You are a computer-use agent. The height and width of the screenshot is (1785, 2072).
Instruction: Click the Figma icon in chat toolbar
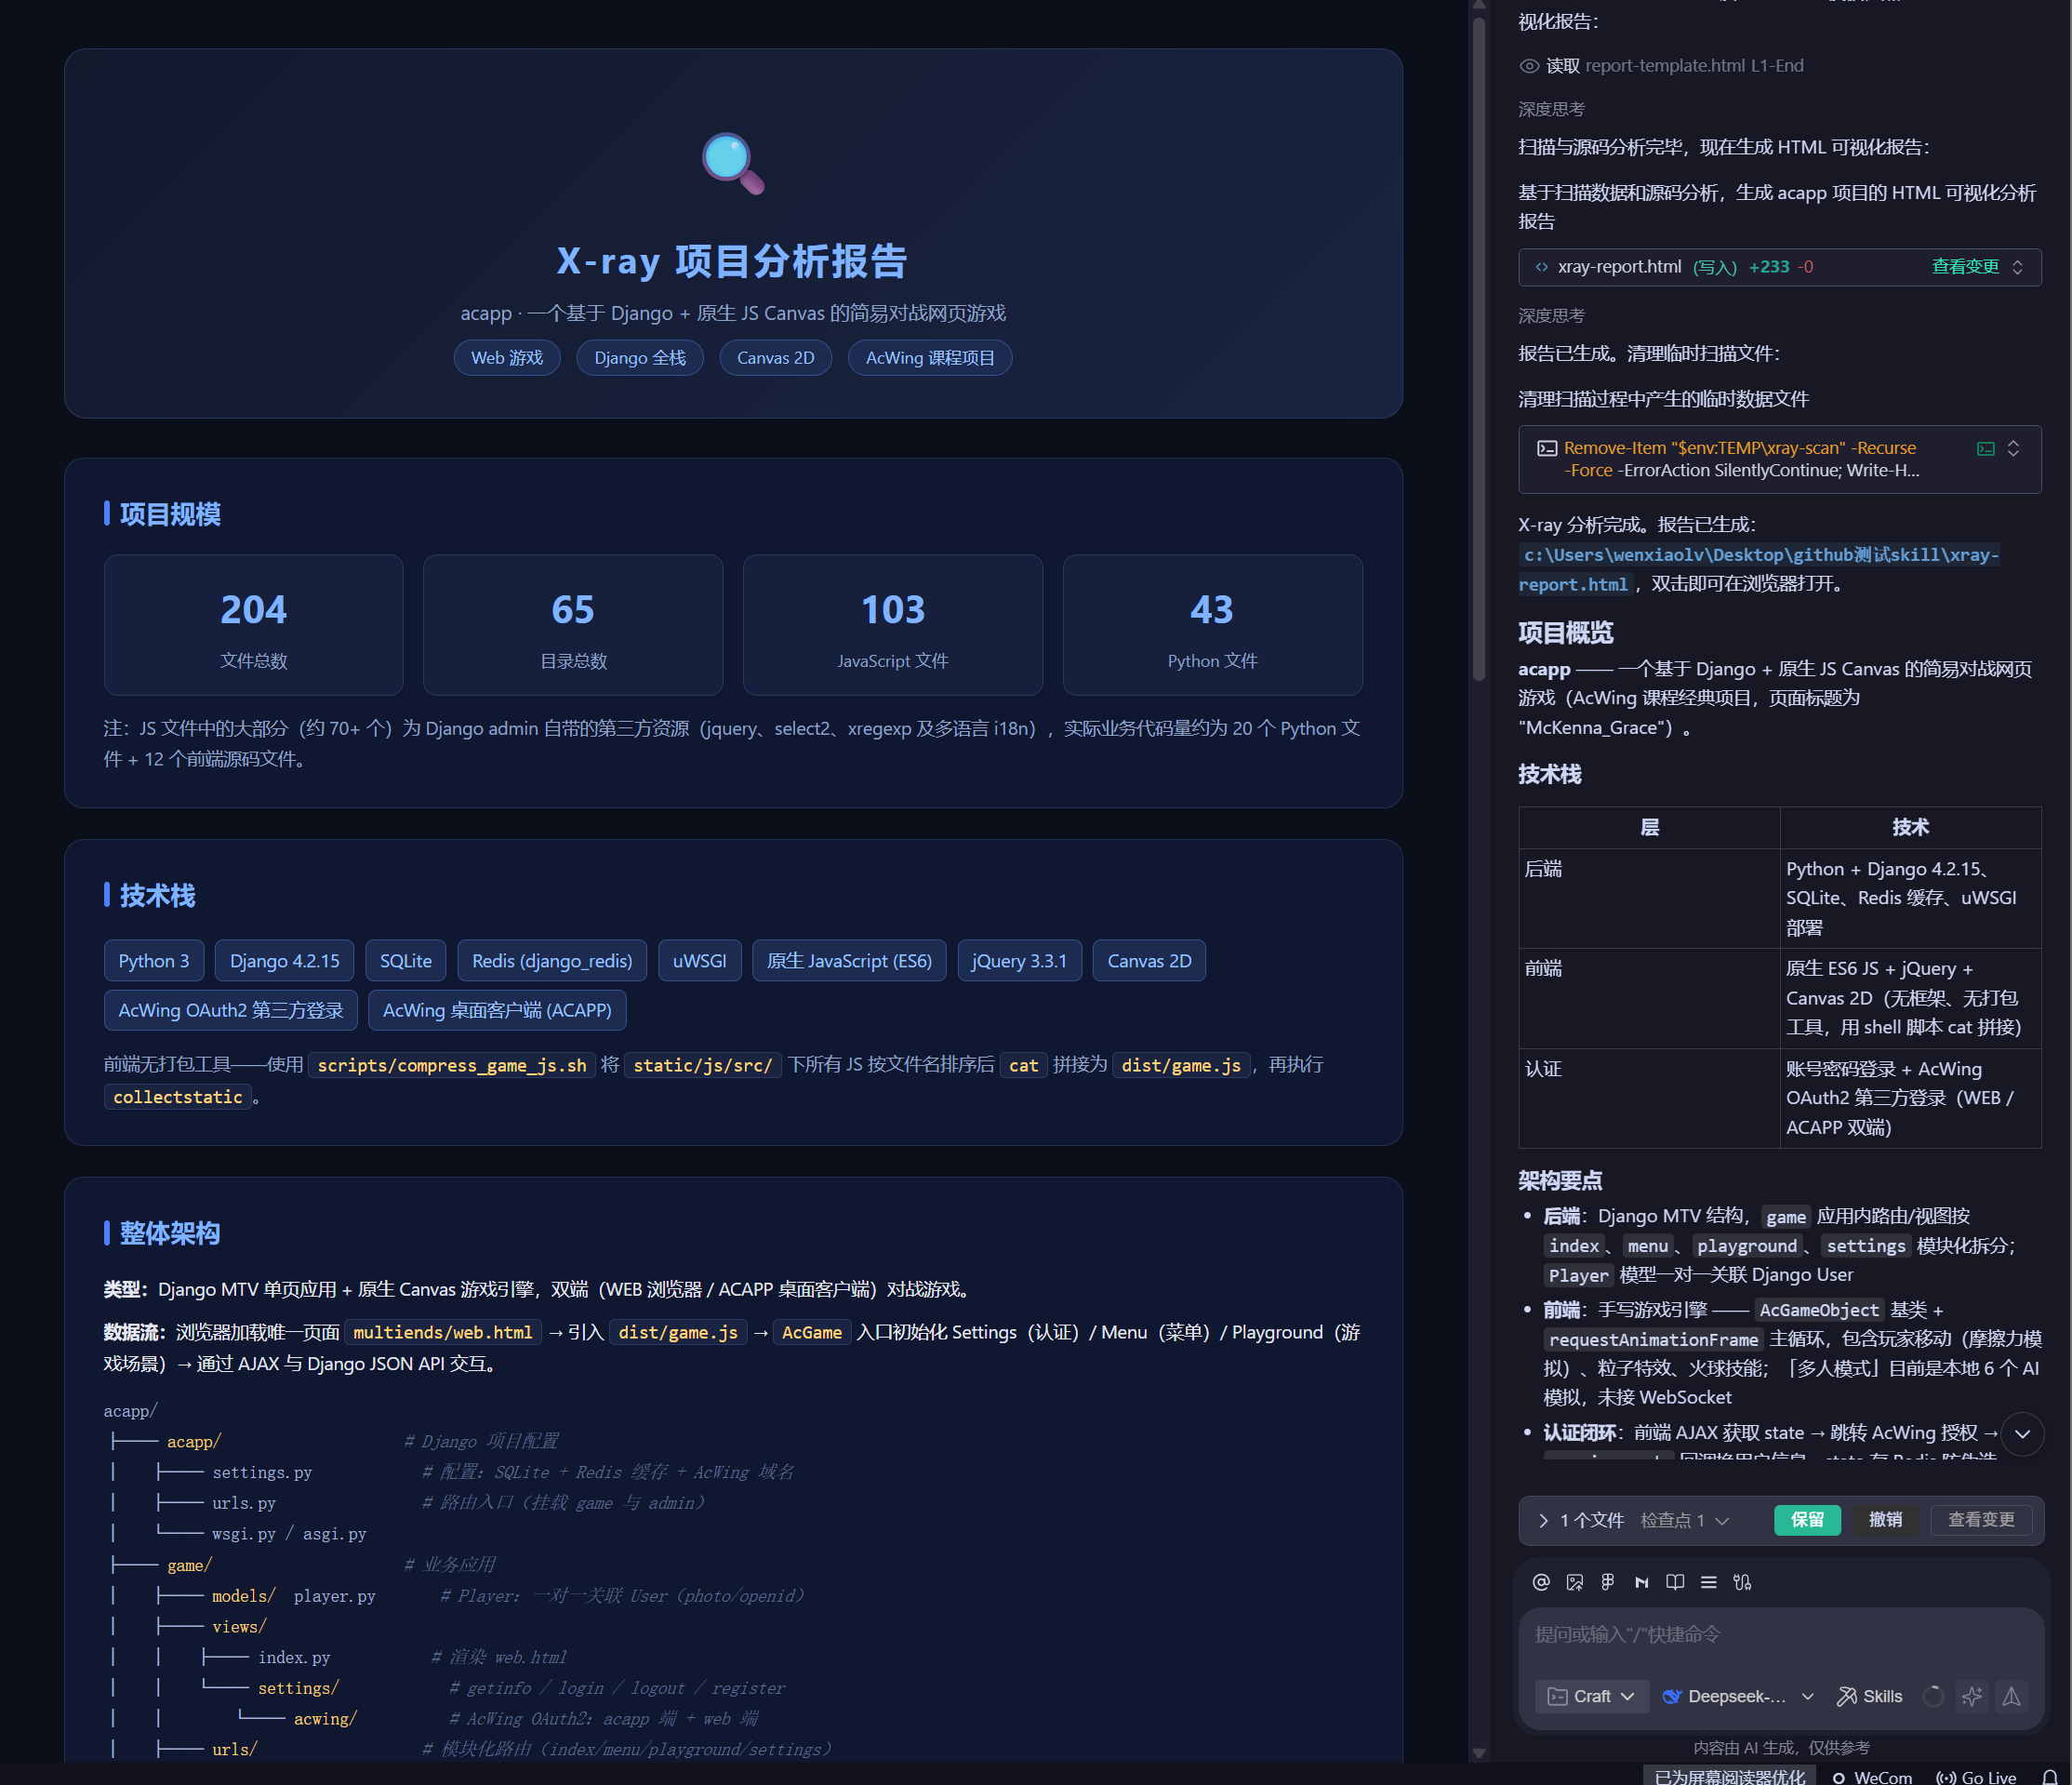click(1608, 1582)
